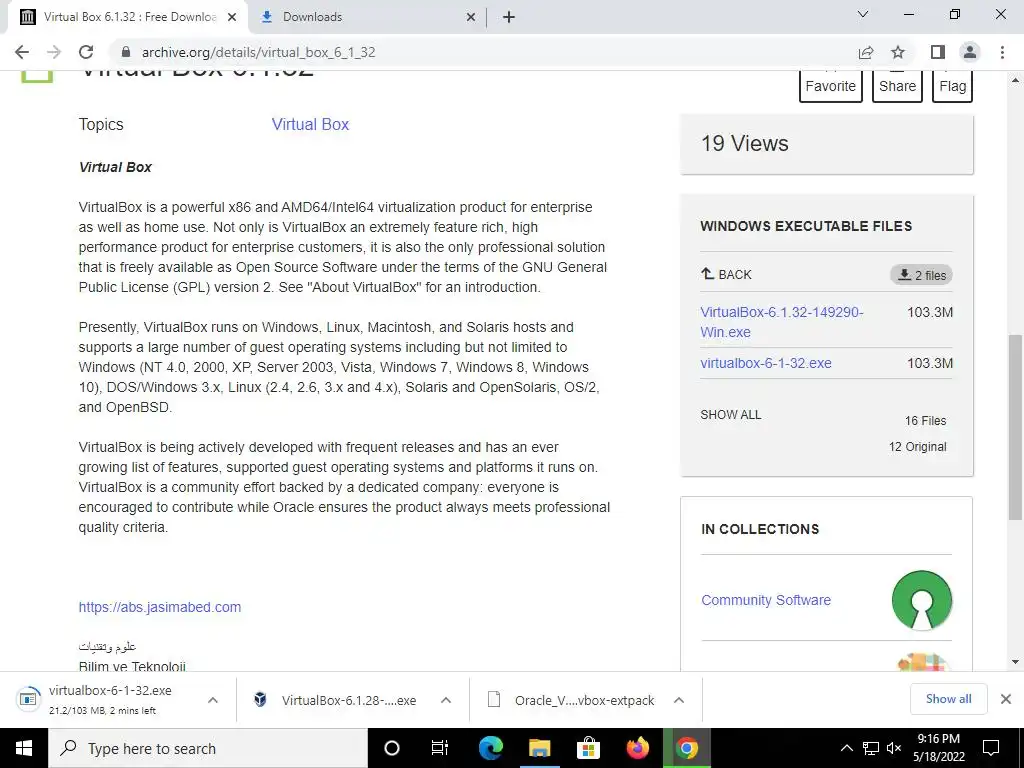1024x768 pixels.
Task: Click the Community Software green logo
Action: pos(921,600)
